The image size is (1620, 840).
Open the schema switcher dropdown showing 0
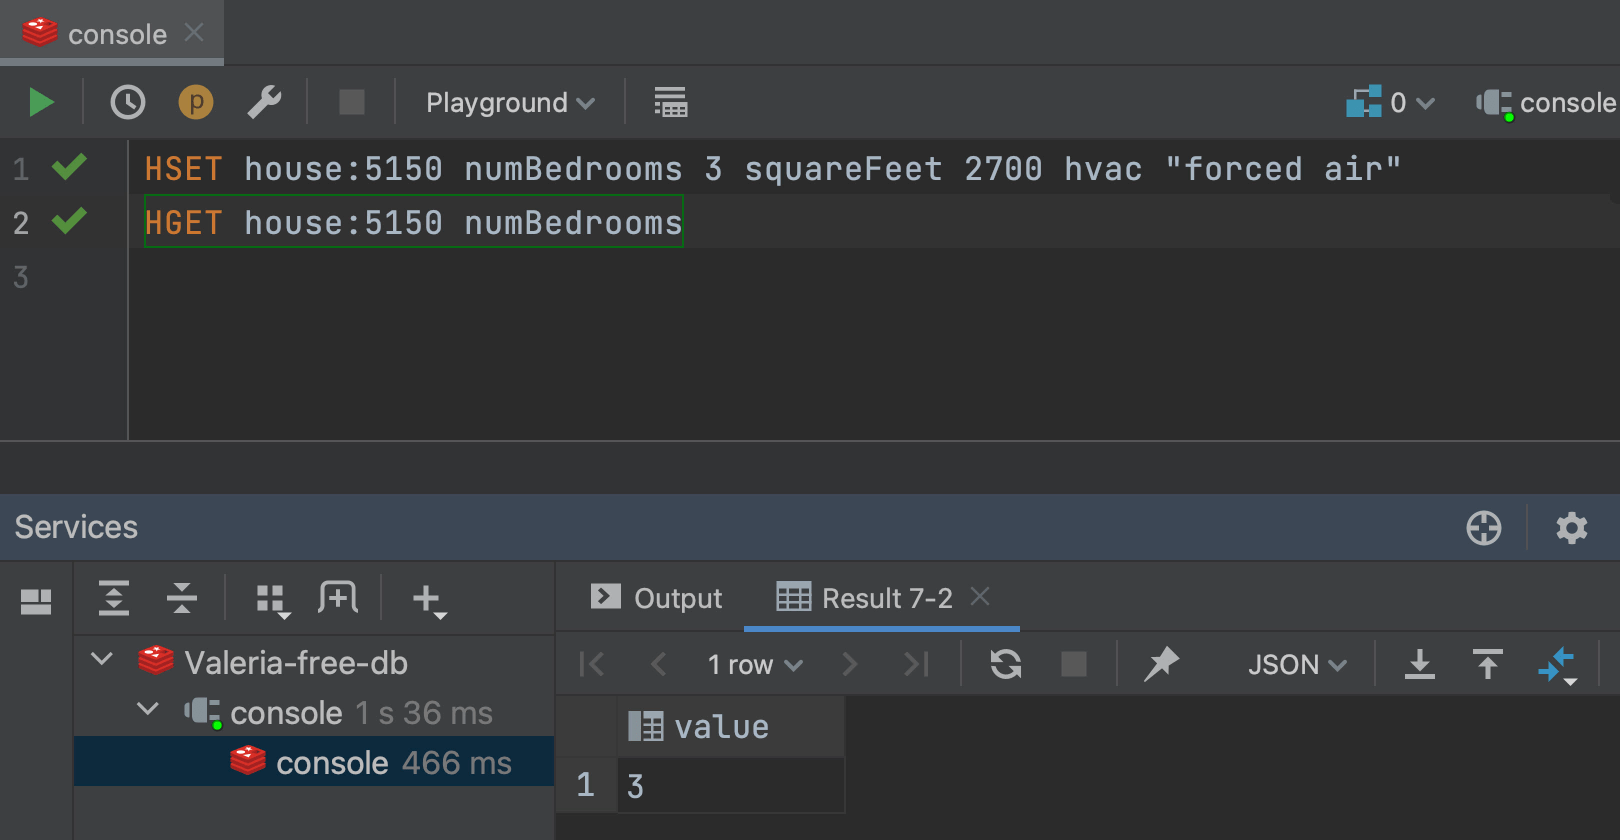pos(1391,102)
